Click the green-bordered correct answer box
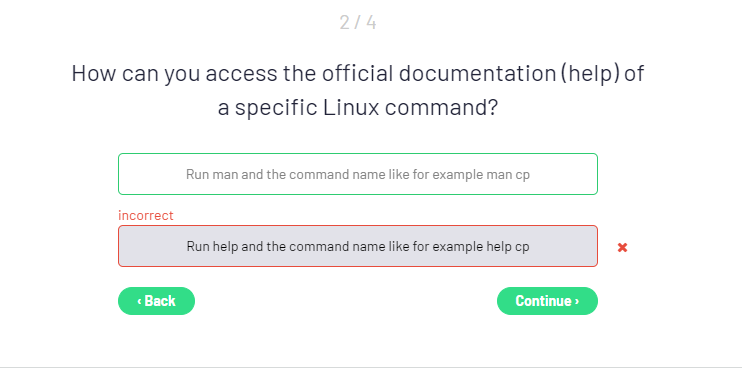The image size is (742, 379). point(358,174)
